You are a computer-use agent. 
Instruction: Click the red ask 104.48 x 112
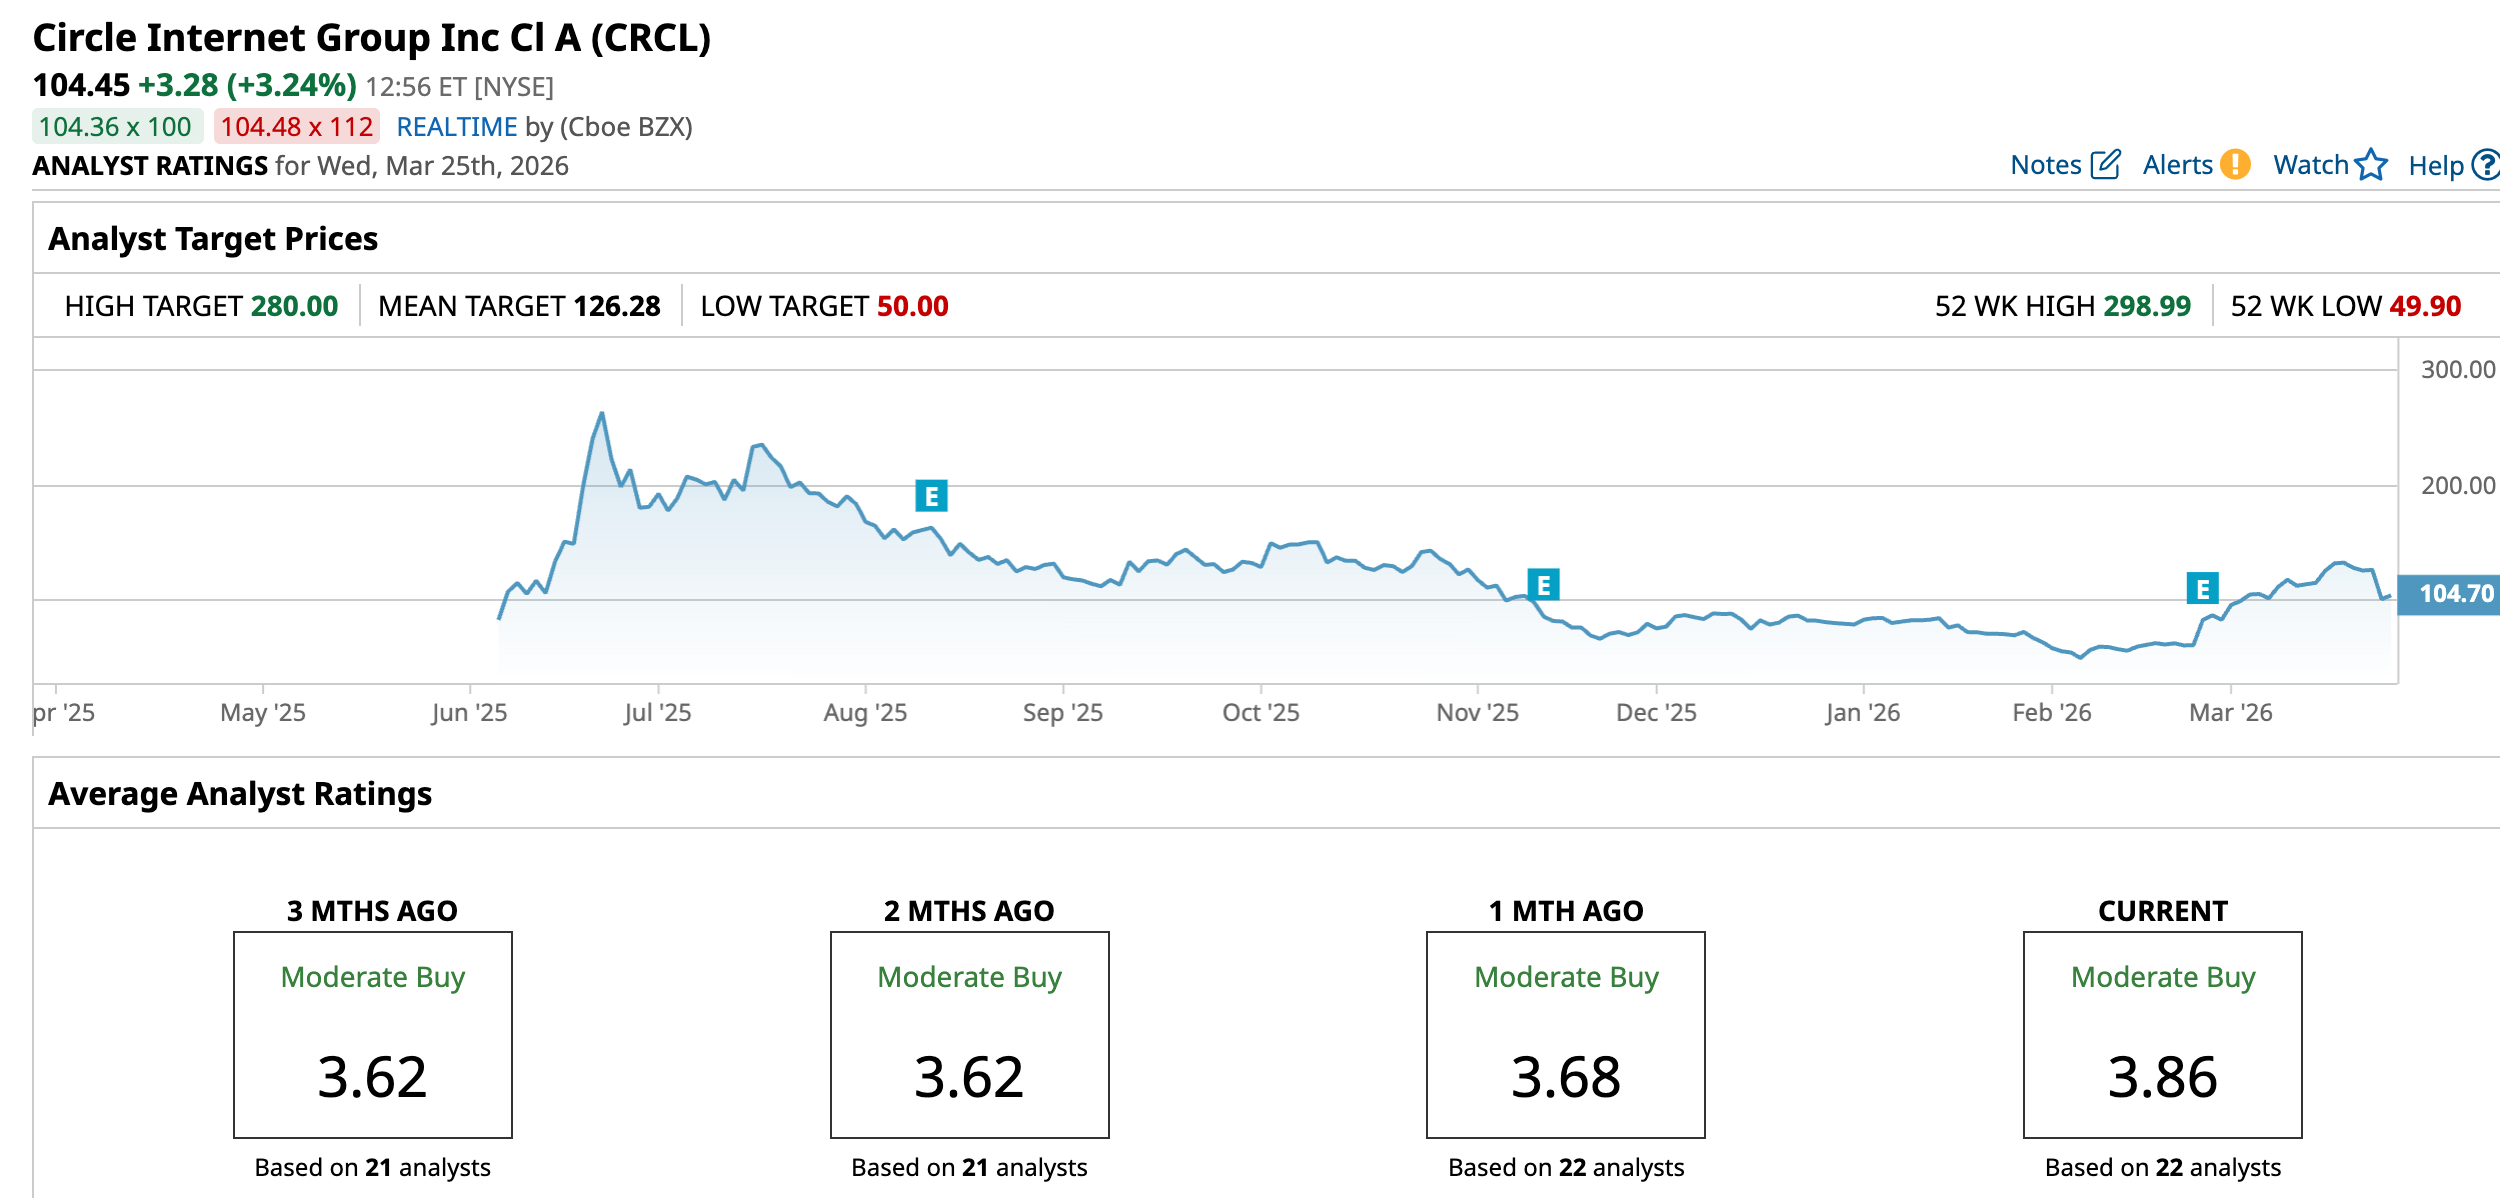[297, 127]
